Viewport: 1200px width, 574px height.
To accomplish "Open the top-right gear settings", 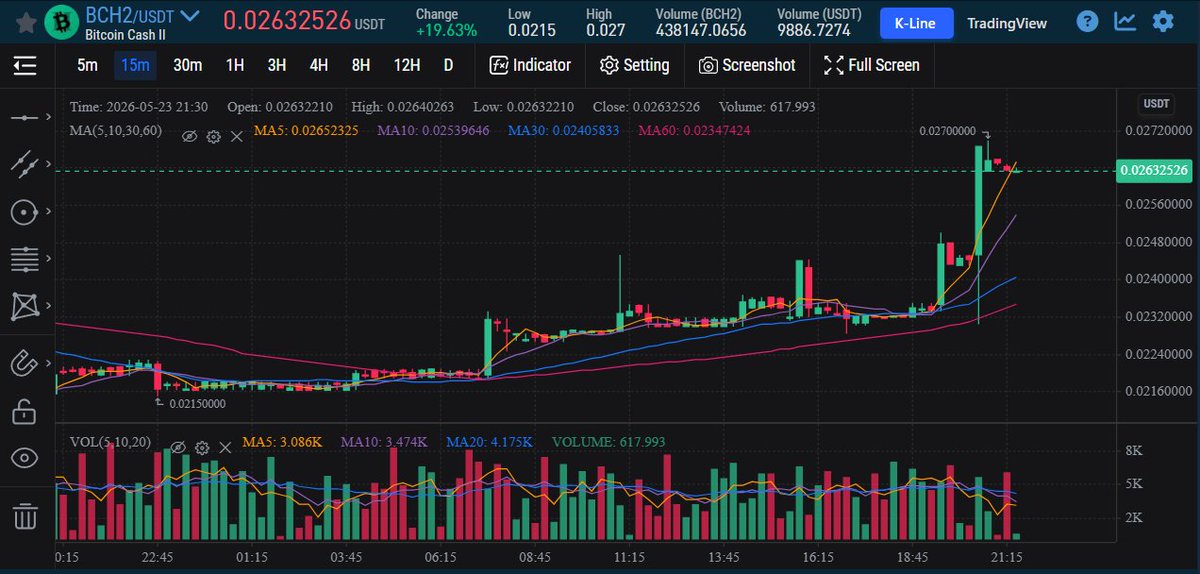I will point(1163,21).
